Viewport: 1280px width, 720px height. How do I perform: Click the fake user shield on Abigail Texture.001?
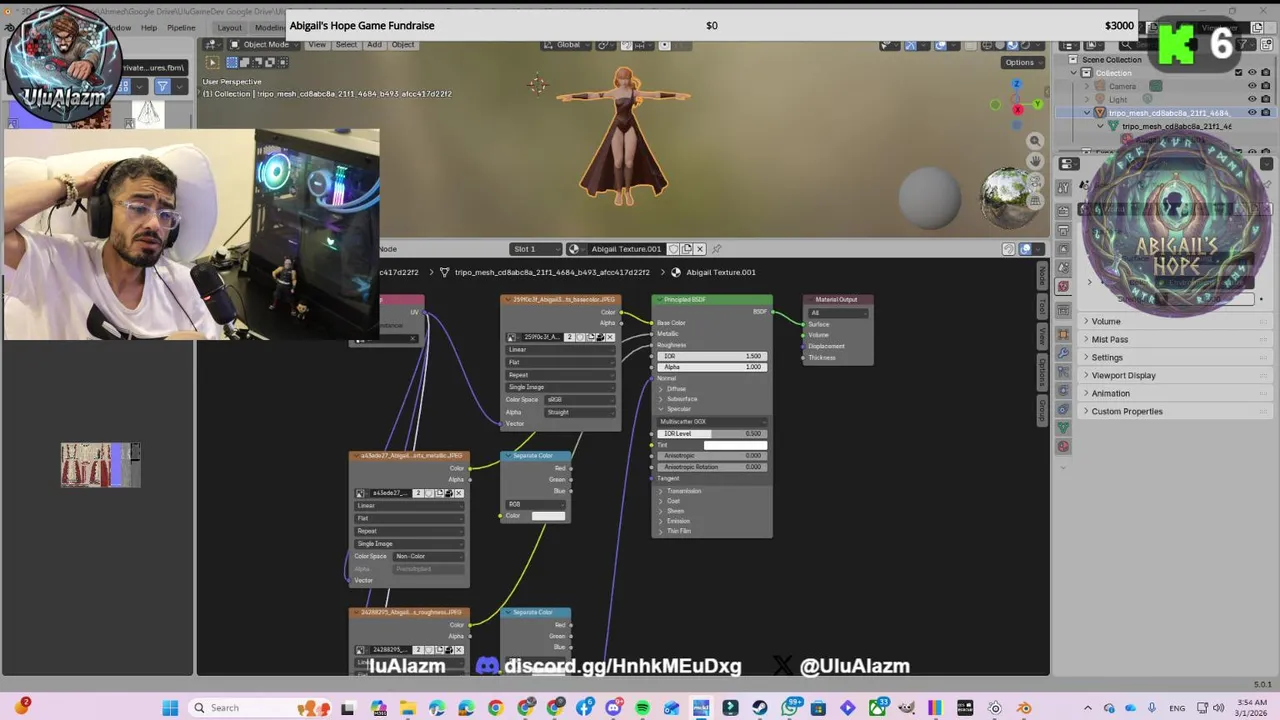click(x=673, y=249)
